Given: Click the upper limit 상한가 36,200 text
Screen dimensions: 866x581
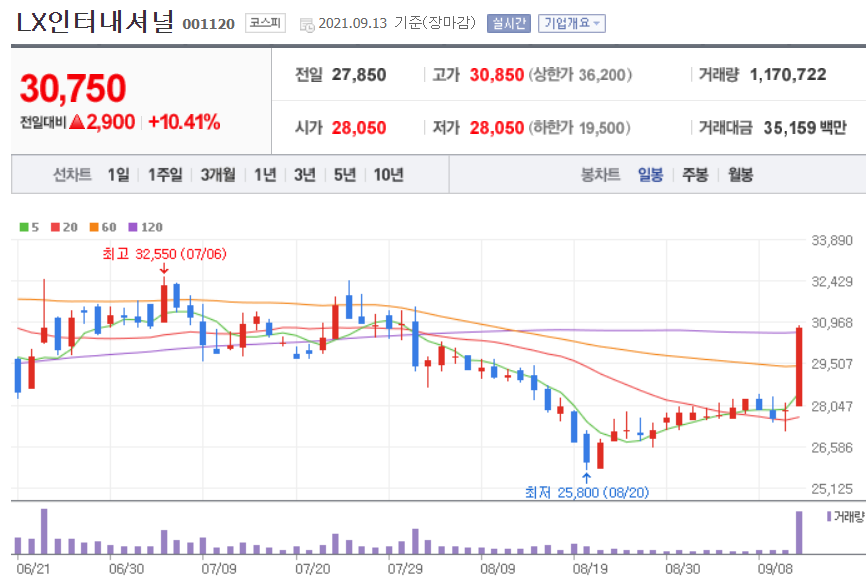Looking at the screenshot, I should [x=580, y=75].
